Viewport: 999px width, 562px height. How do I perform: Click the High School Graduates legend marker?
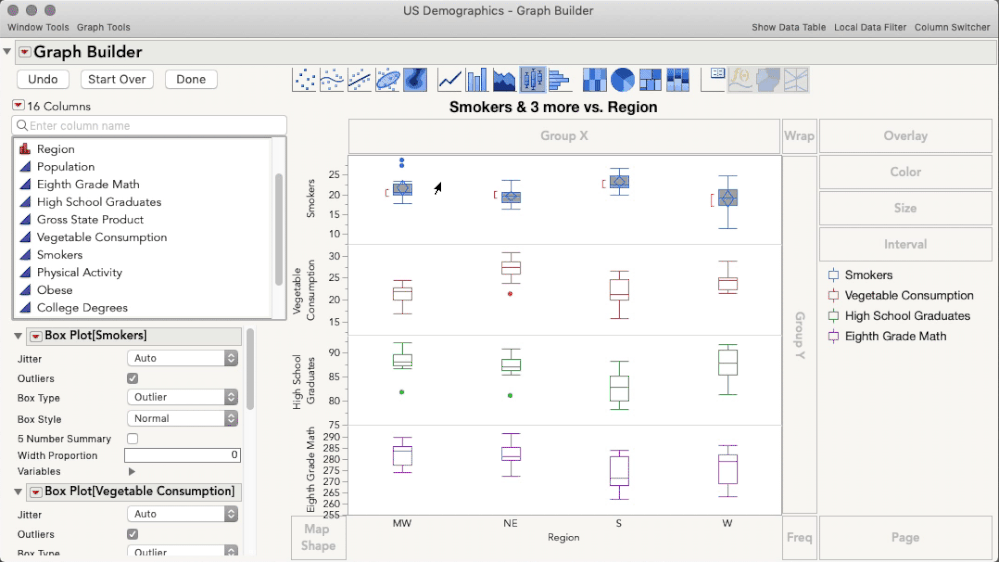coord(833,316)
